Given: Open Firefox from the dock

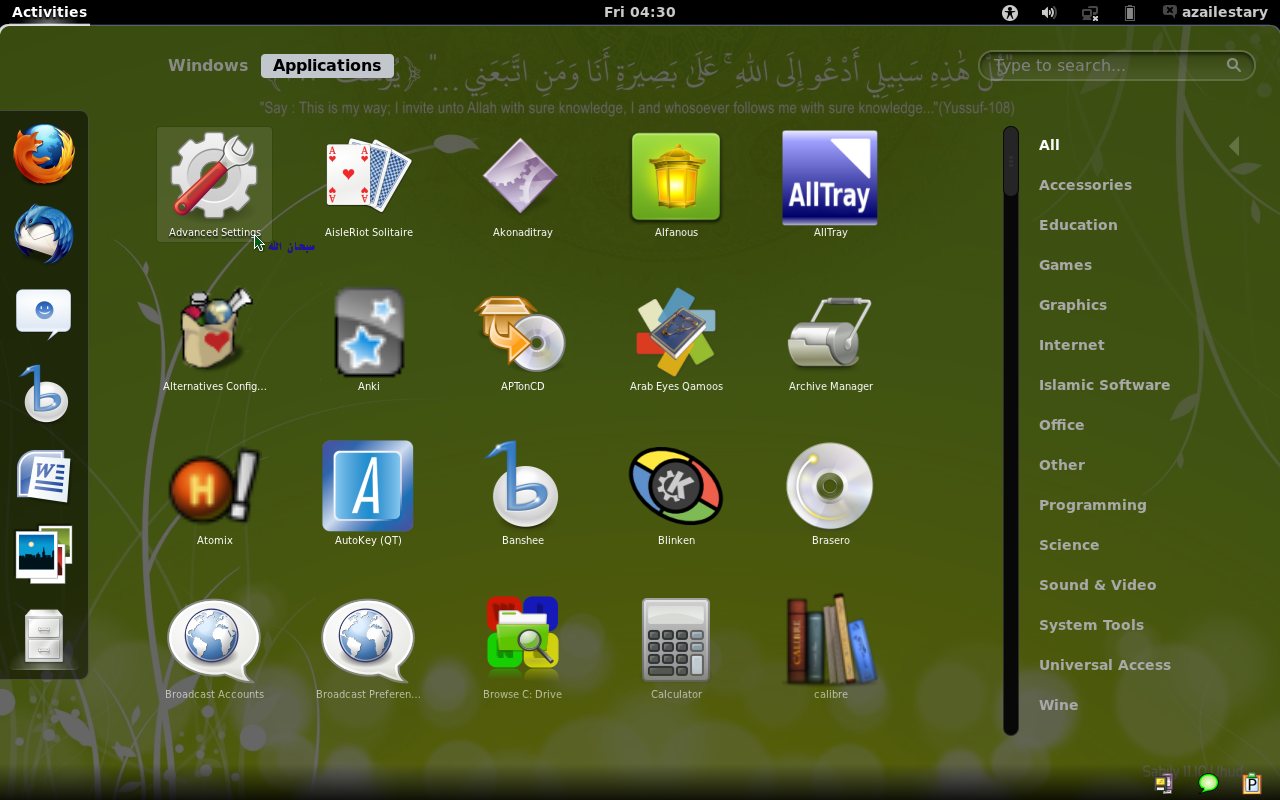Looking at the screenshot, I should coord(44,155).
